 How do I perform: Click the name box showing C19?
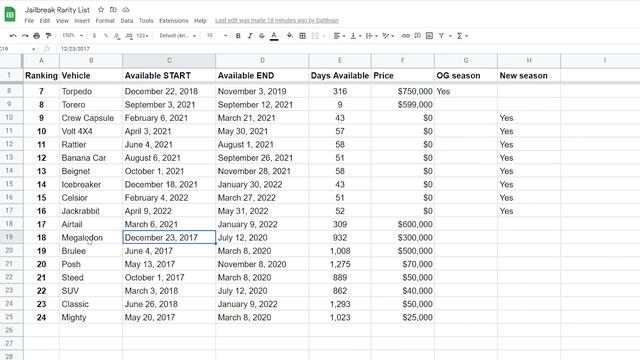click(x=17, y=49)
